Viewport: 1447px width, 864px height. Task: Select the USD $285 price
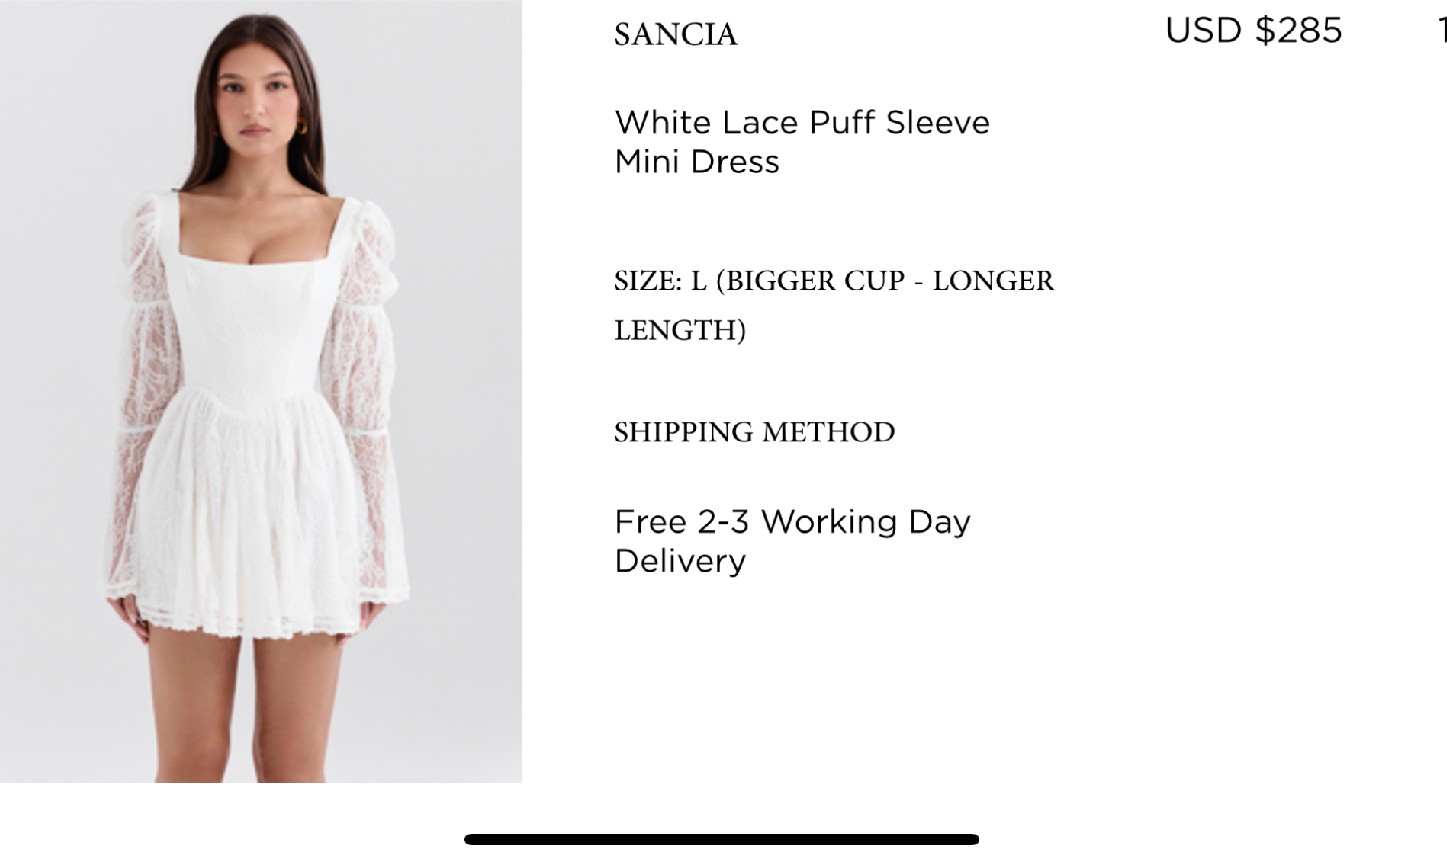click(1254, 30)
